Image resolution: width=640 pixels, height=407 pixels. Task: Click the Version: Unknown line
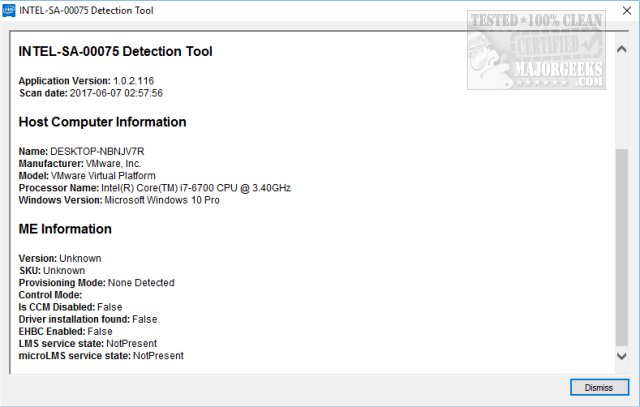[60, 258]
